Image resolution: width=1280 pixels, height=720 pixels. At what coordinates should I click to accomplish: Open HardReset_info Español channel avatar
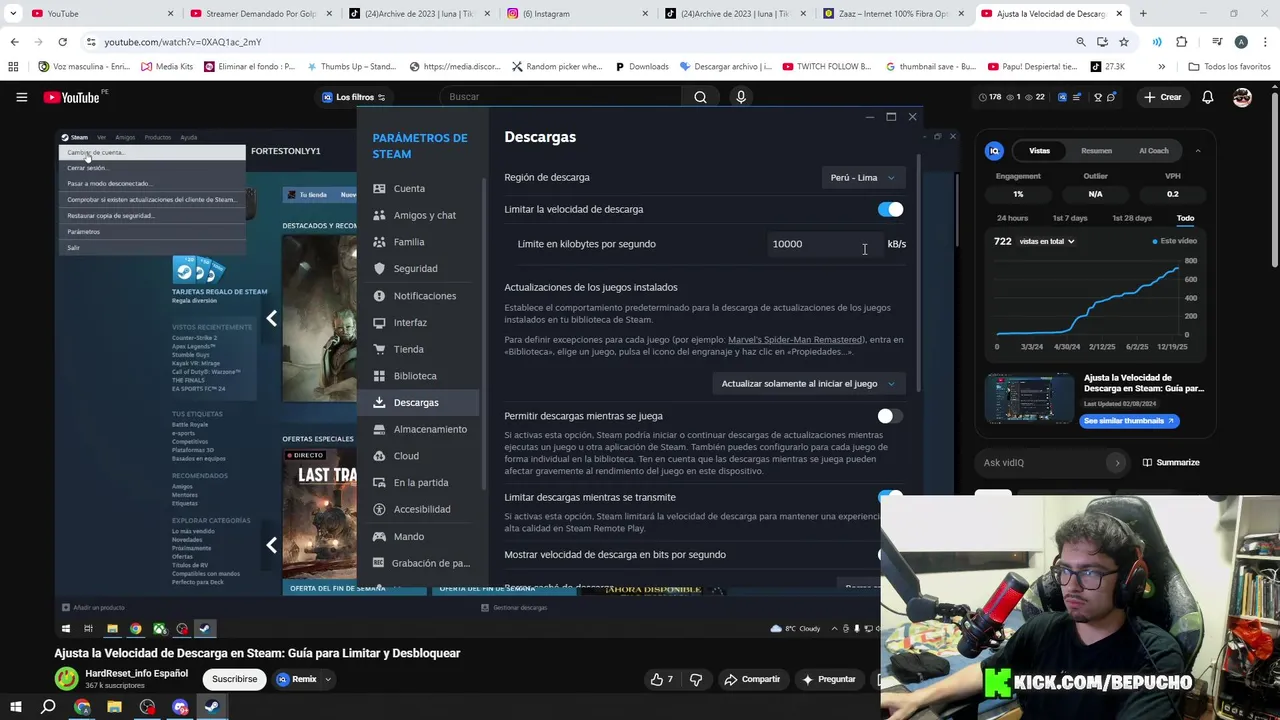pos(66,679)
